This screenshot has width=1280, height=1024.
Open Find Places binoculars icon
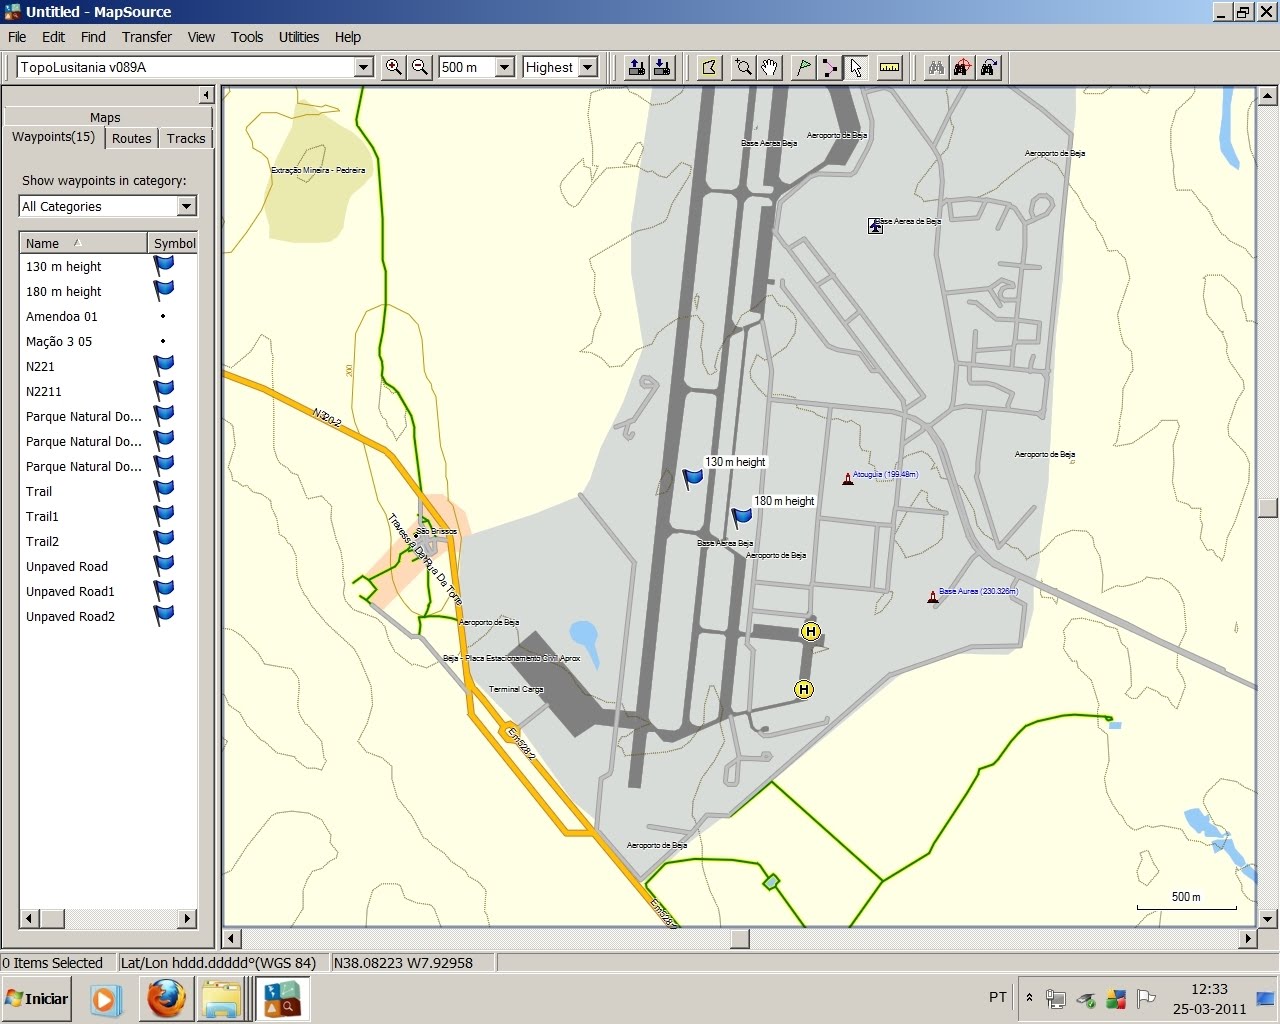click(936, 67)
